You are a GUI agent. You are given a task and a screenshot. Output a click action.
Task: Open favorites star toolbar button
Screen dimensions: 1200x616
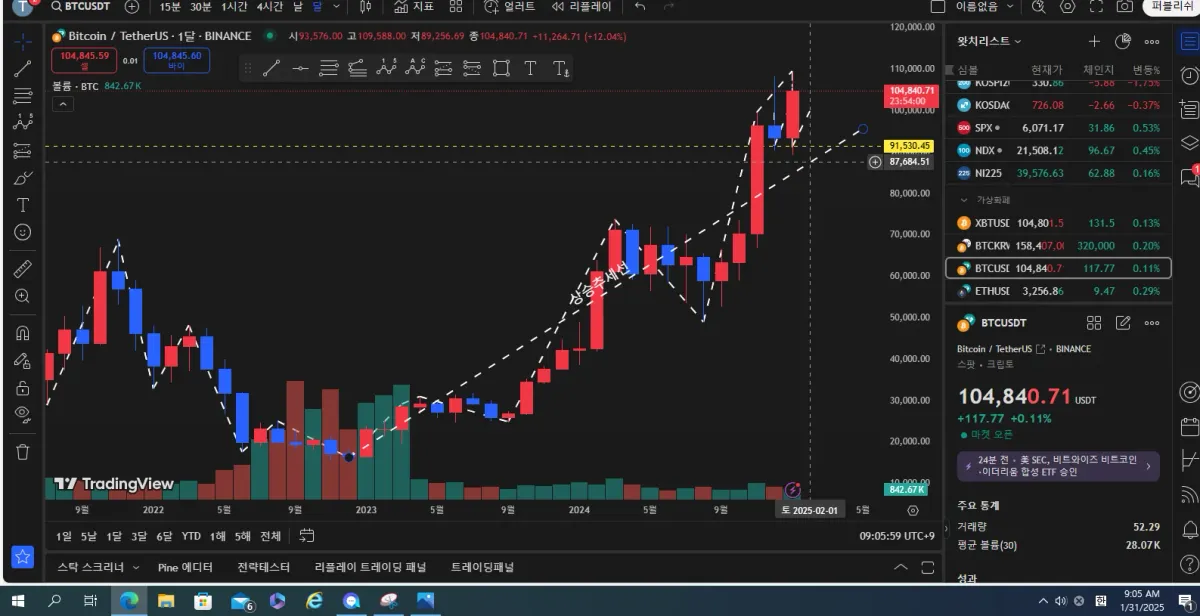(x=22, y=557)
